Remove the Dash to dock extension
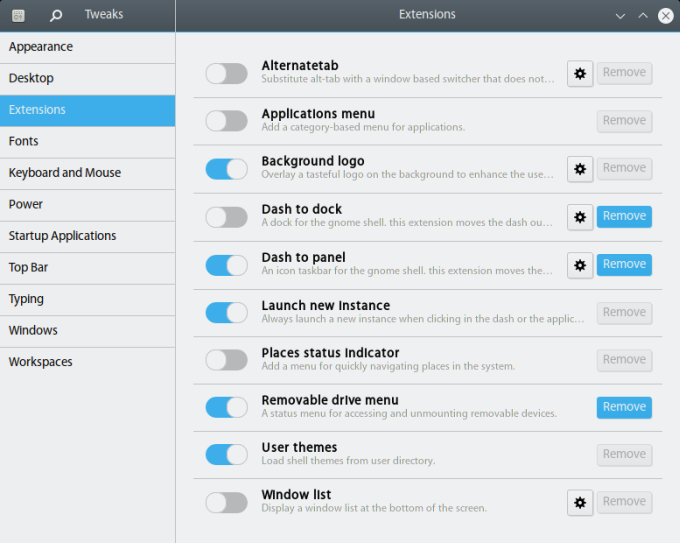 (x=624, y=216)
